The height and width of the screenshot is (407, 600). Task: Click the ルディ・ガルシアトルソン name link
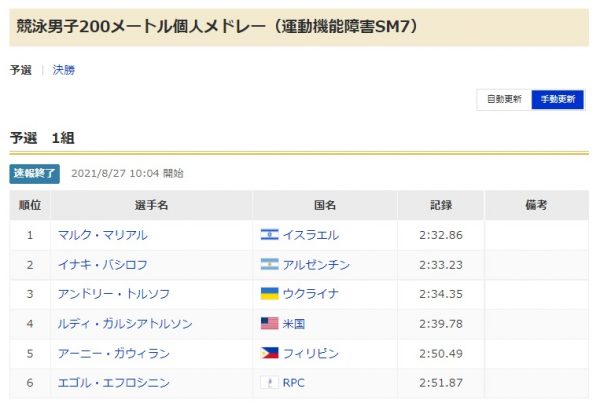pos(124,324)
